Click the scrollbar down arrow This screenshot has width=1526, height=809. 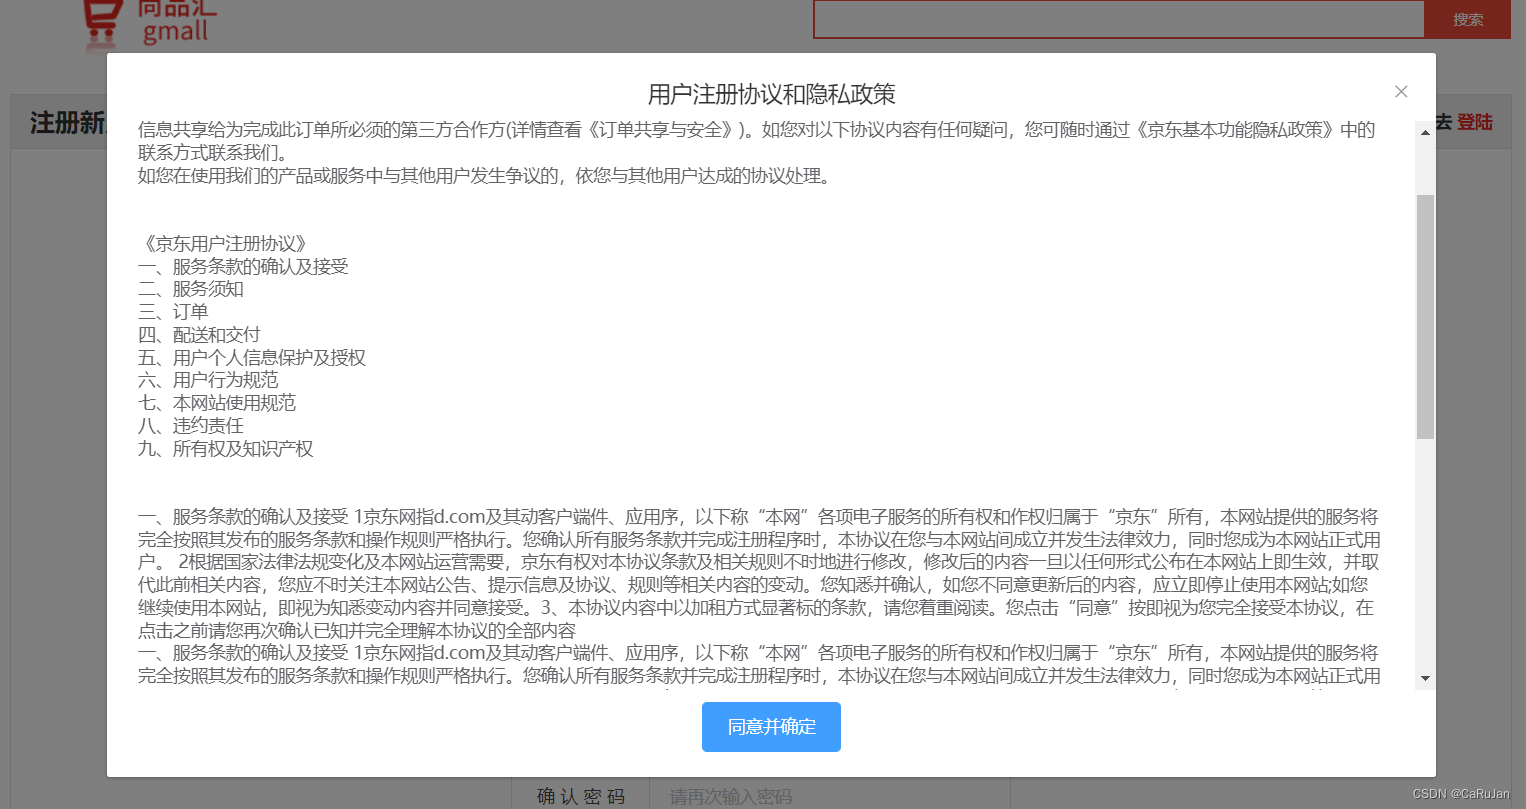click(1425, 678)
